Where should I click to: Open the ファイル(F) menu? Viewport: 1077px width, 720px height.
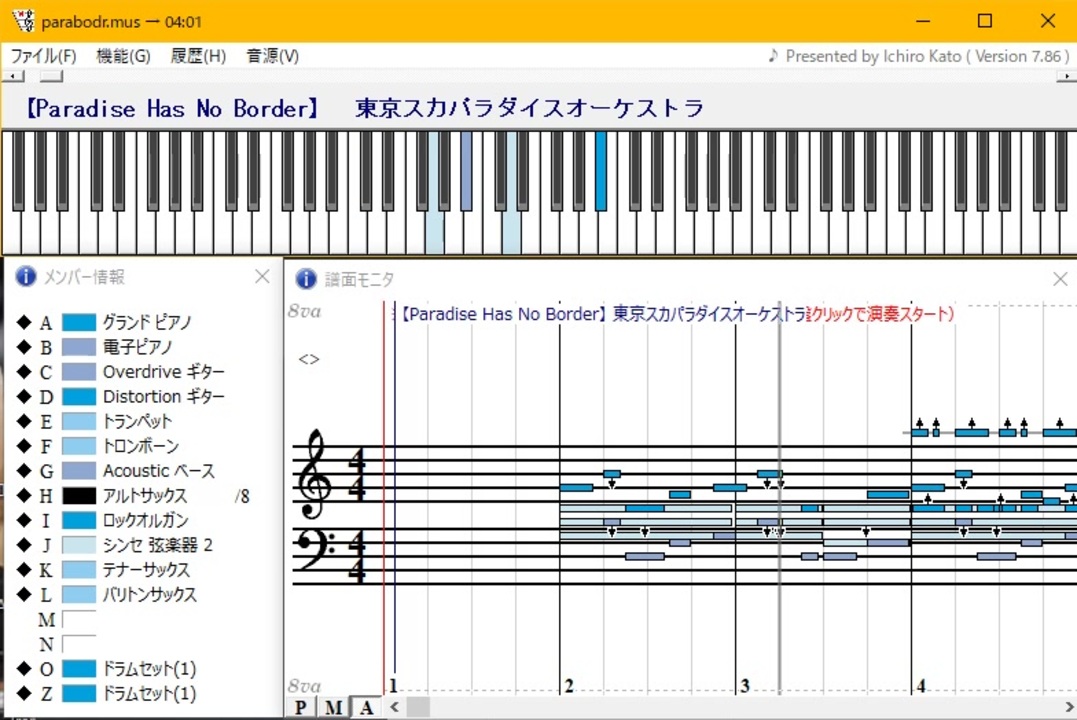click(x=43, y=56)
